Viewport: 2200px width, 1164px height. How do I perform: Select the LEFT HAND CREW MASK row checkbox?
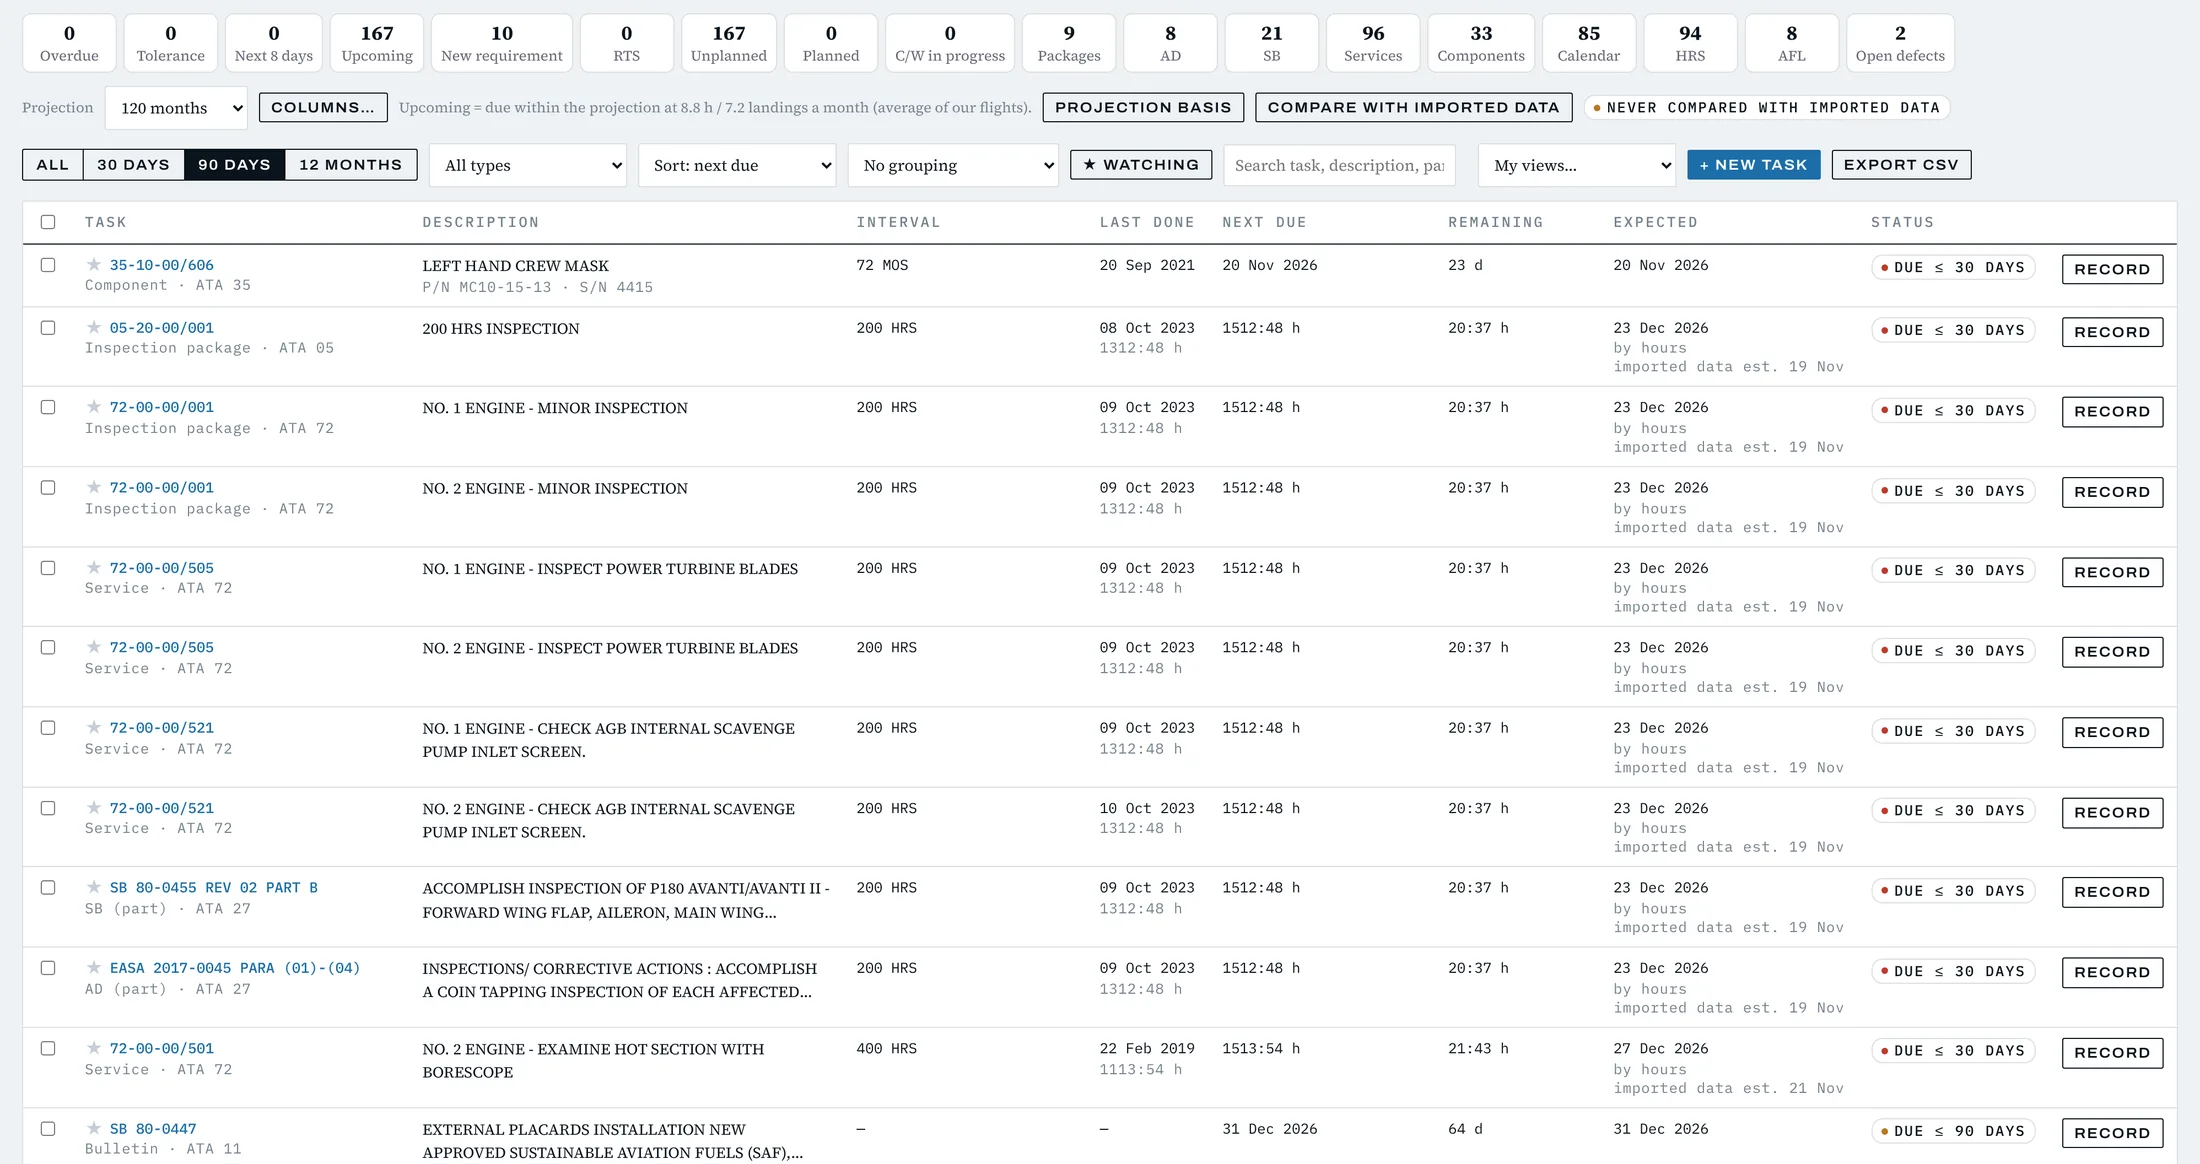[48, 265]
